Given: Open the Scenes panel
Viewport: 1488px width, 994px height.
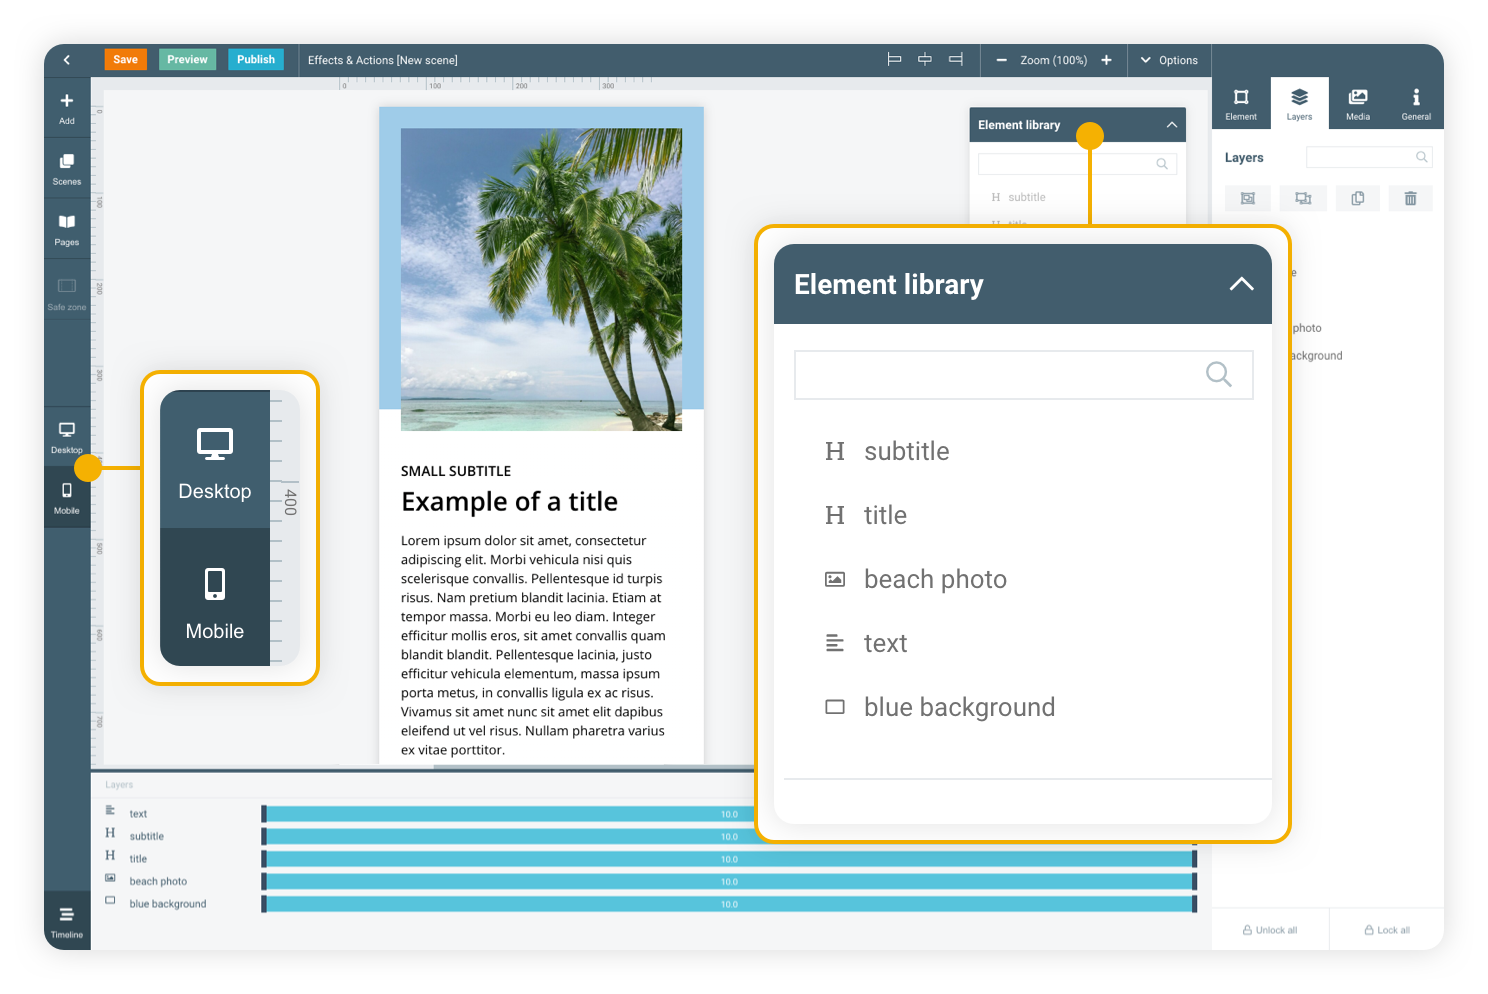Looking at the screenshot, I should pyautogui.click(x=66, y=168).
